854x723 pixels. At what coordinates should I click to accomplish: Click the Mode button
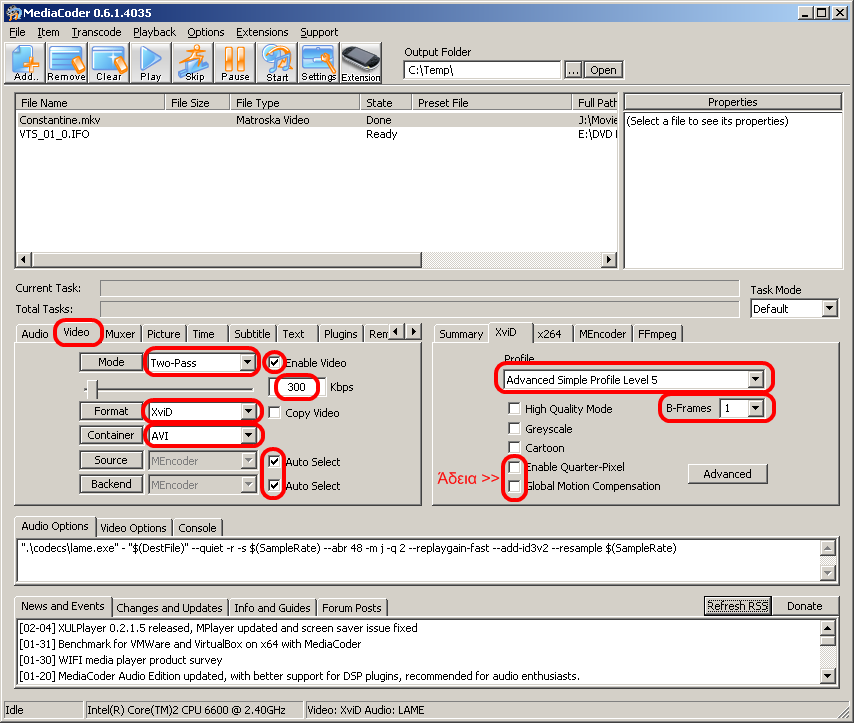111,362
